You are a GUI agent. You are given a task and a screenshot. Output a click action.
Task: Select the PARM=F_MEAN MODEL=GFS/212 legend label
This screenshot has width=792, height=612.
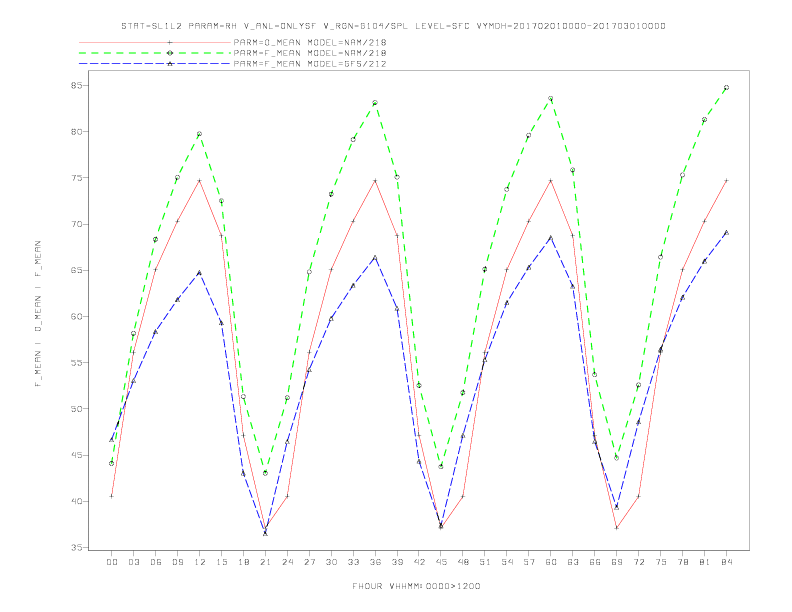coord(310,64)
